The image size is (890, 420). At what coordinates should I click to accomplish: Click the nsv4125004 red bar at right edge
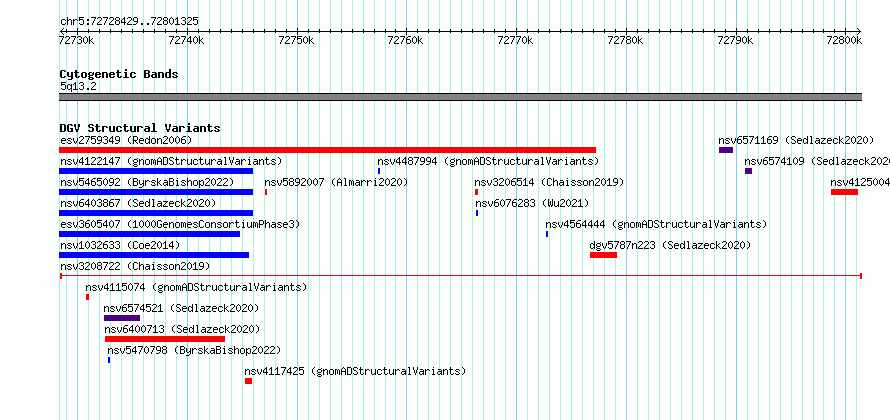pyautogui.click(x=845, y=192)
